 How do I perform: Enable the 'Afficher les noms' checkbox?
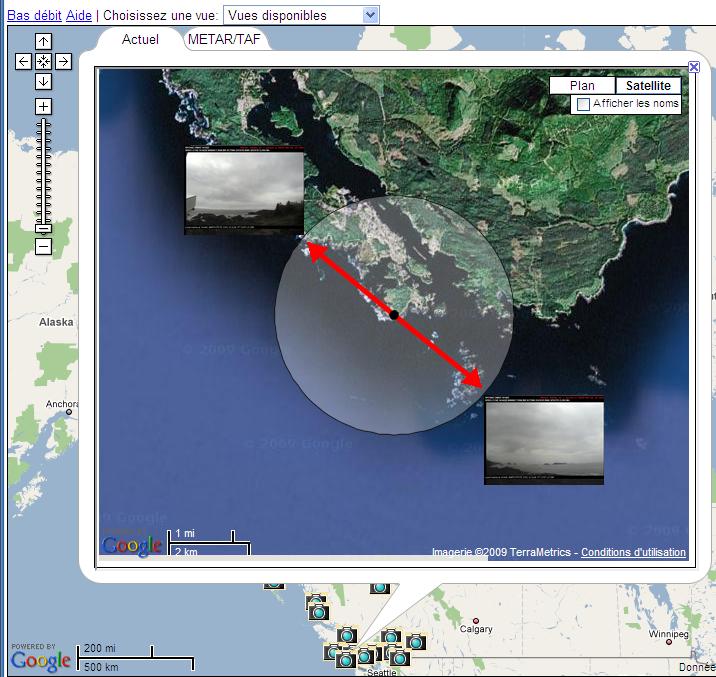583,104
